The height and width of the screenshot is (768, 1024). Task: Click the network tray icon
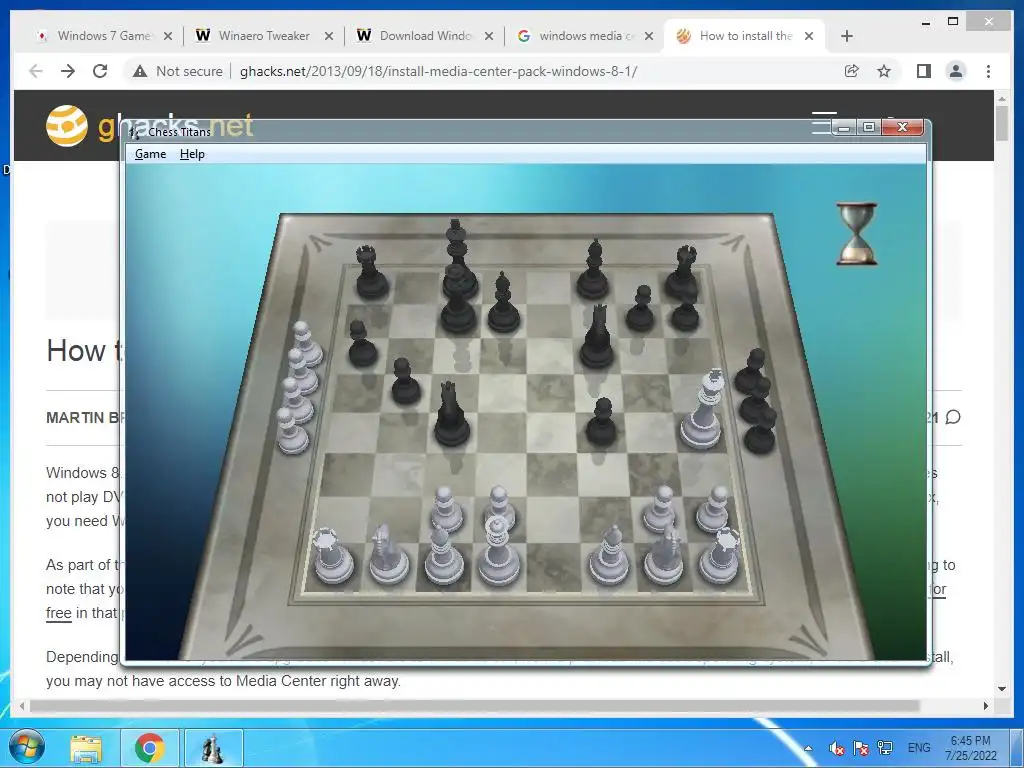(885, 748)
